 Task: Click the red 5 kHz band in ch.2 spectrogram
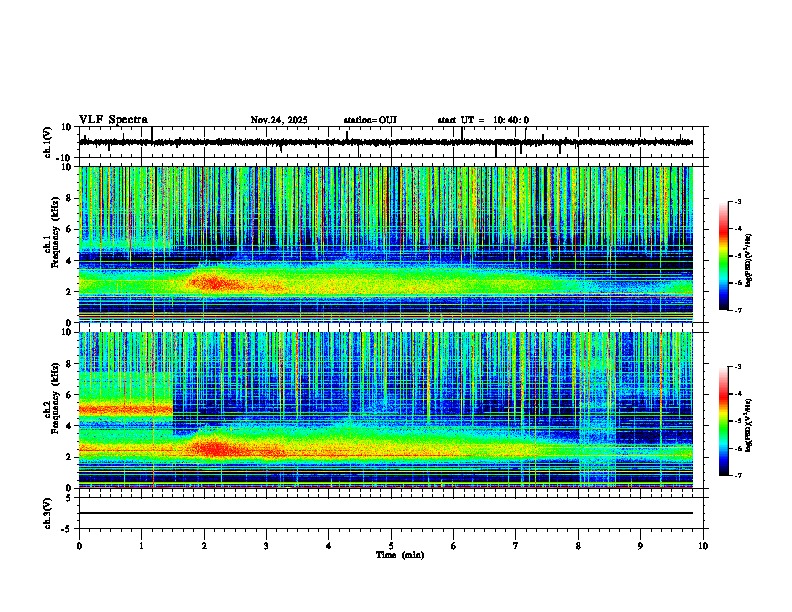[126, 409]
